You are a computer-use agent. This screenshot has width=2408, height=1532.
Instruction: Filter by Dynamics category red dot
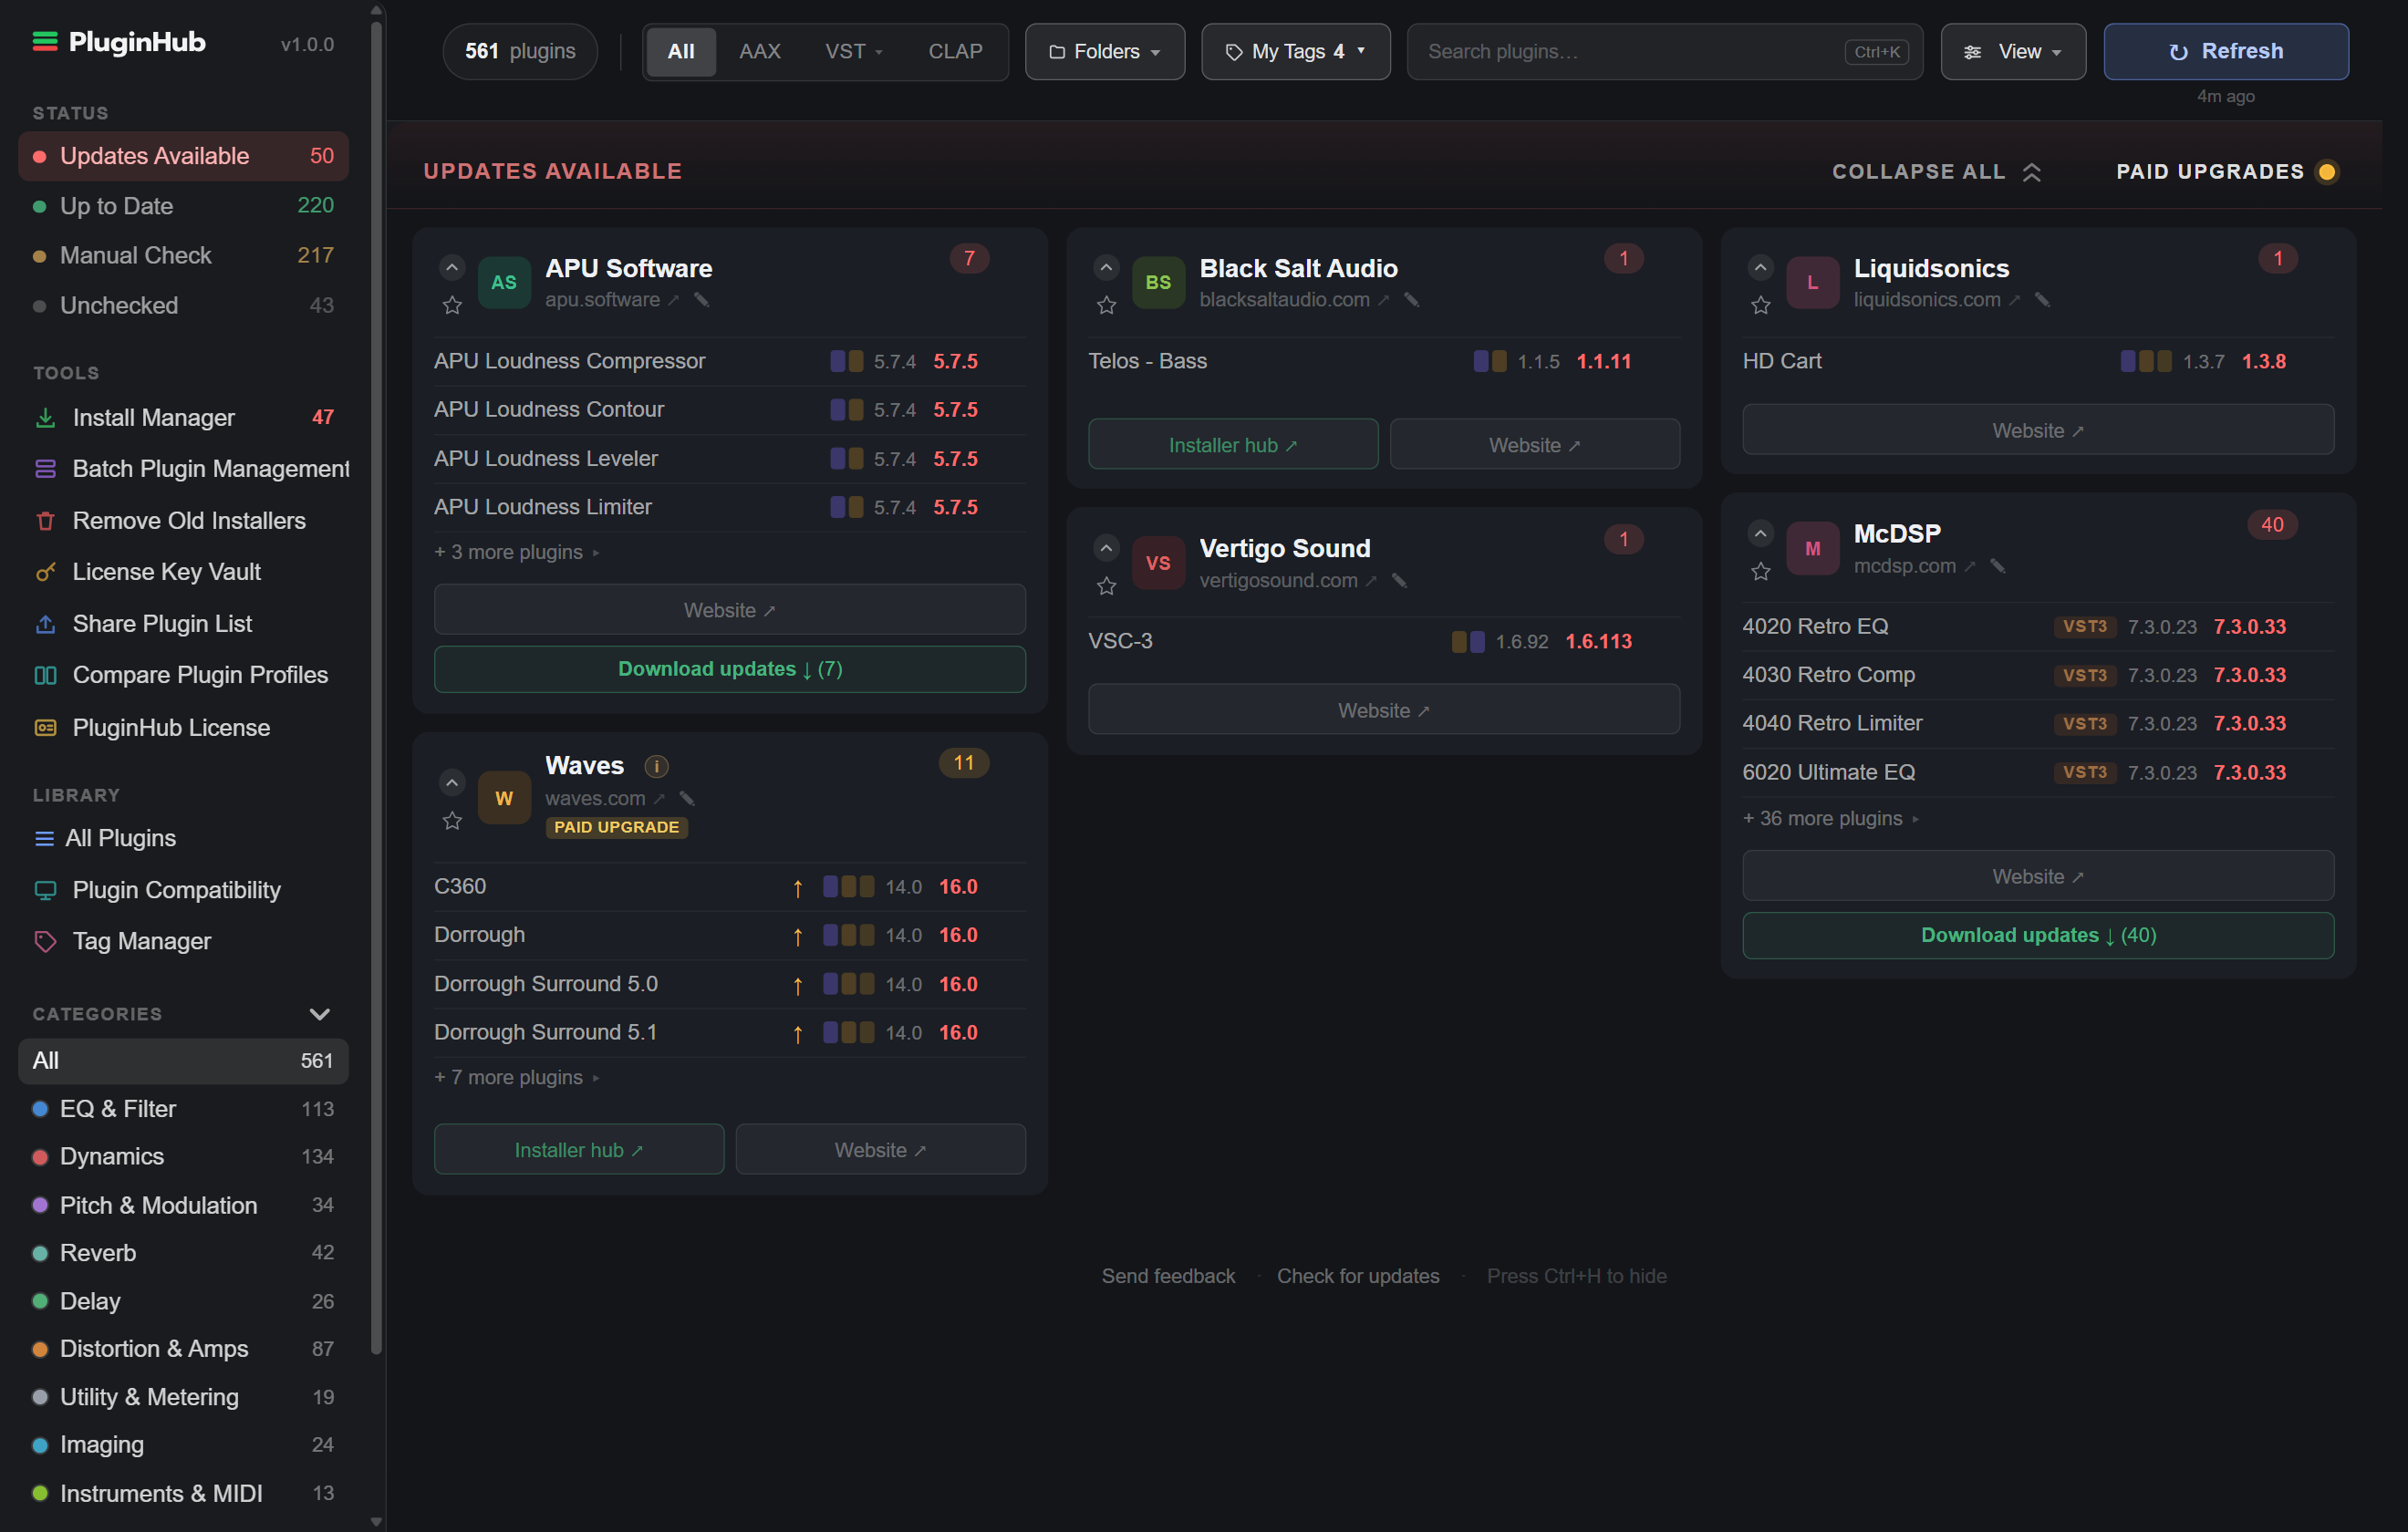(x=40, y=1157)
